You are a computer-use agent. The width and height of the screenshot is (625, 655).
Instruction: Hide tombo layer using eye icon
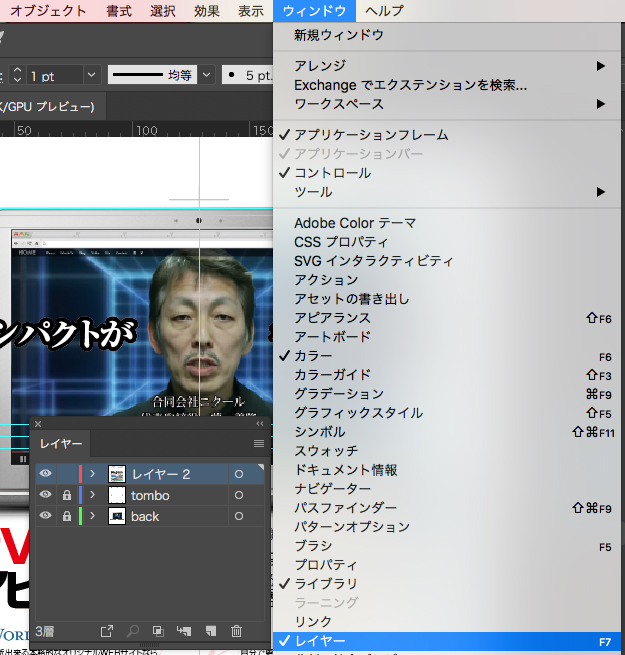click(46, 494)
